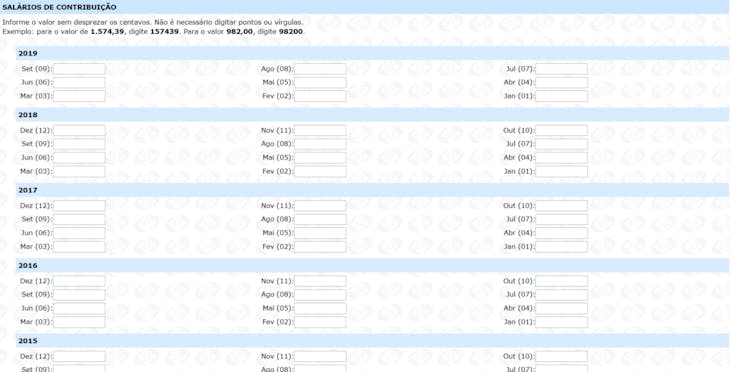Click the 2016 Out (10) input field
This screenshot has height=372, width=730.
[561, 281]
